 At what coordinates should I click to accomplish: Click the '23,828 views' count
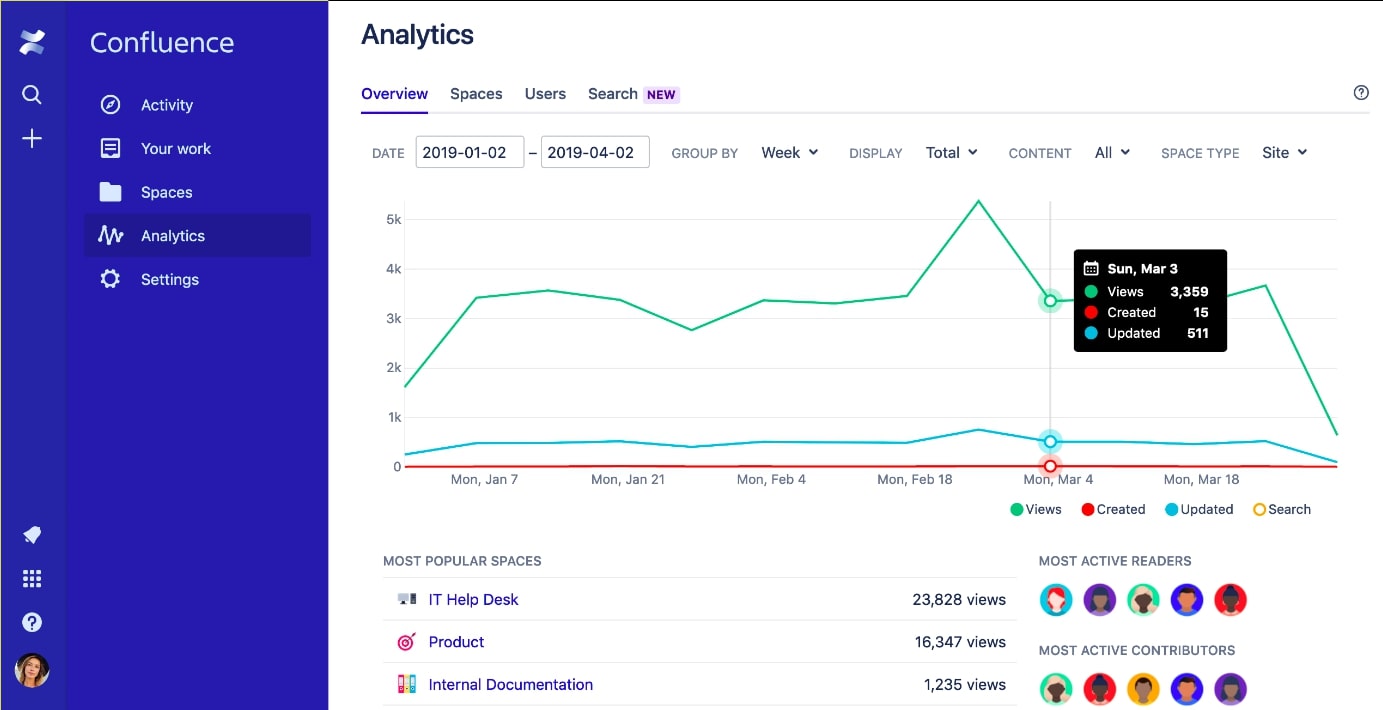coord(959,599)
